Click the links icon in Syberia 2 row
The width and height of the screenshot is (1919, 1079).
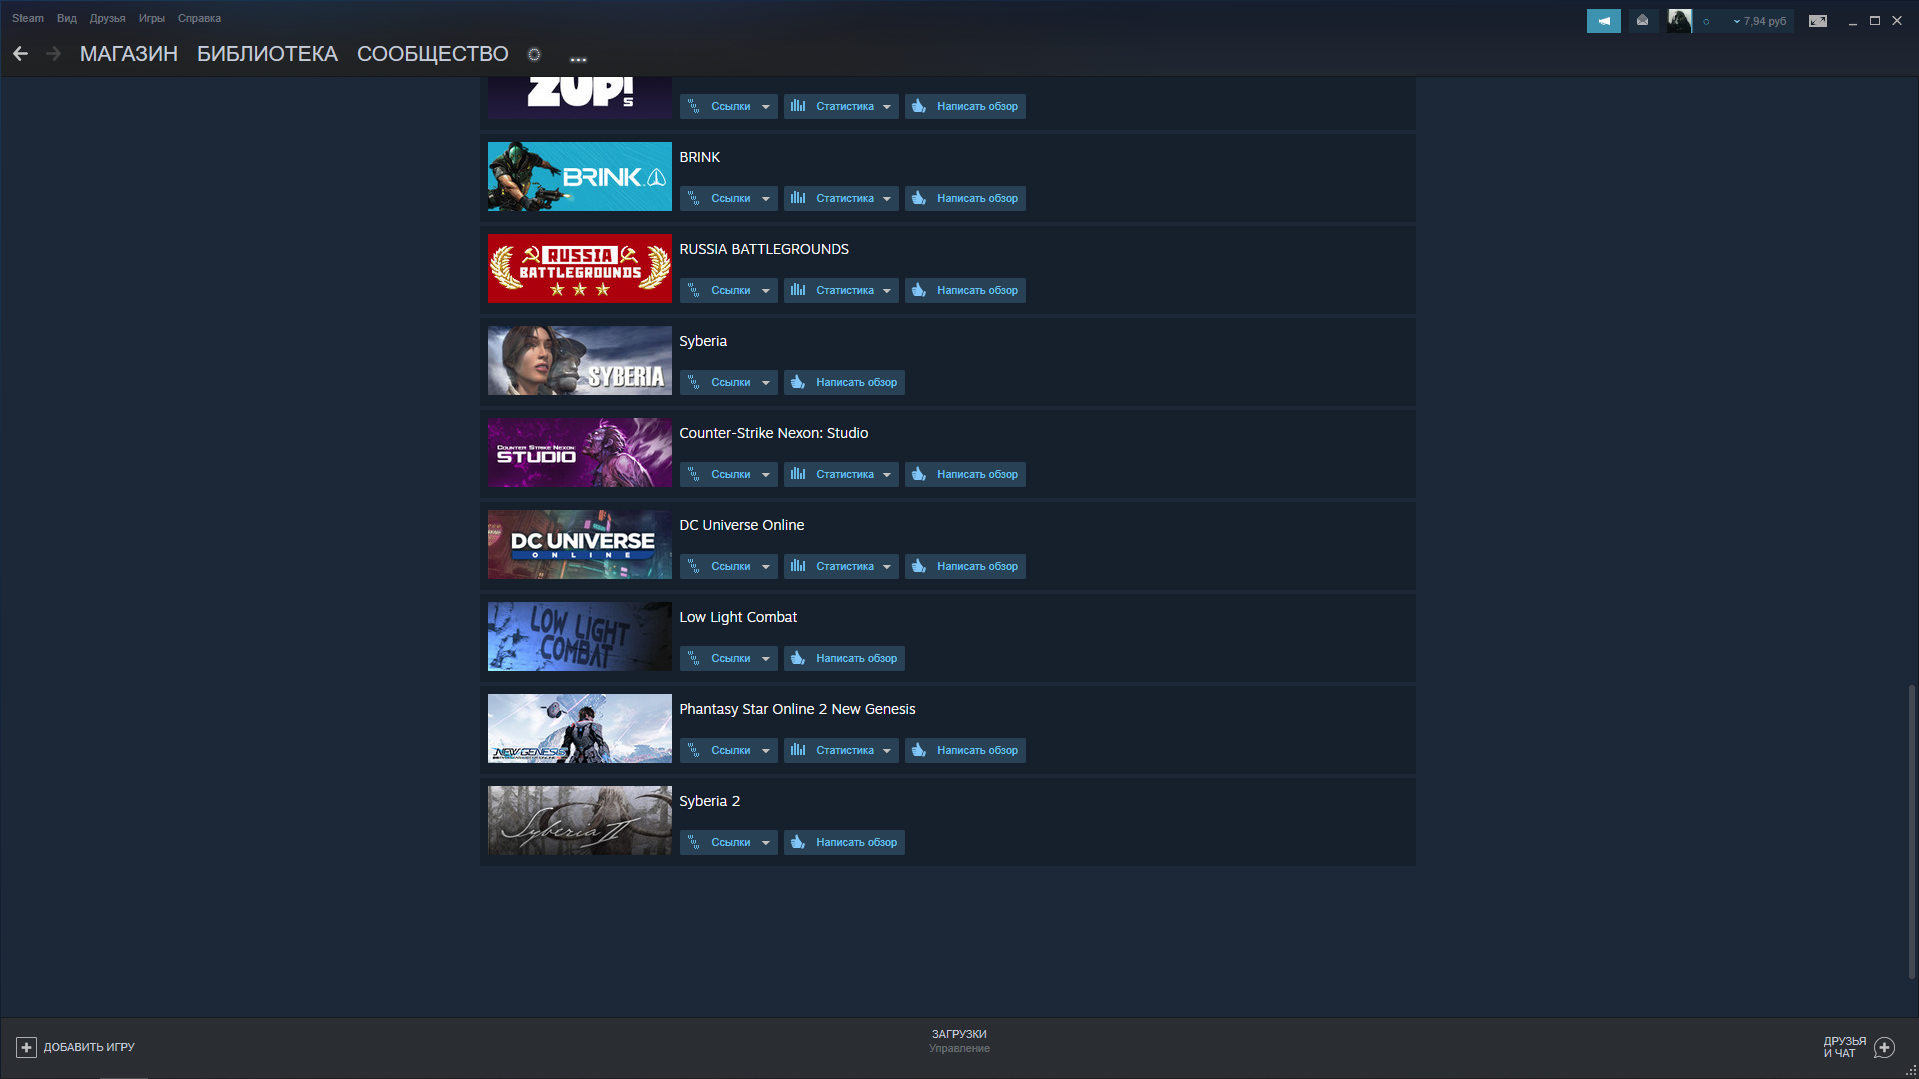click(694, 842)
